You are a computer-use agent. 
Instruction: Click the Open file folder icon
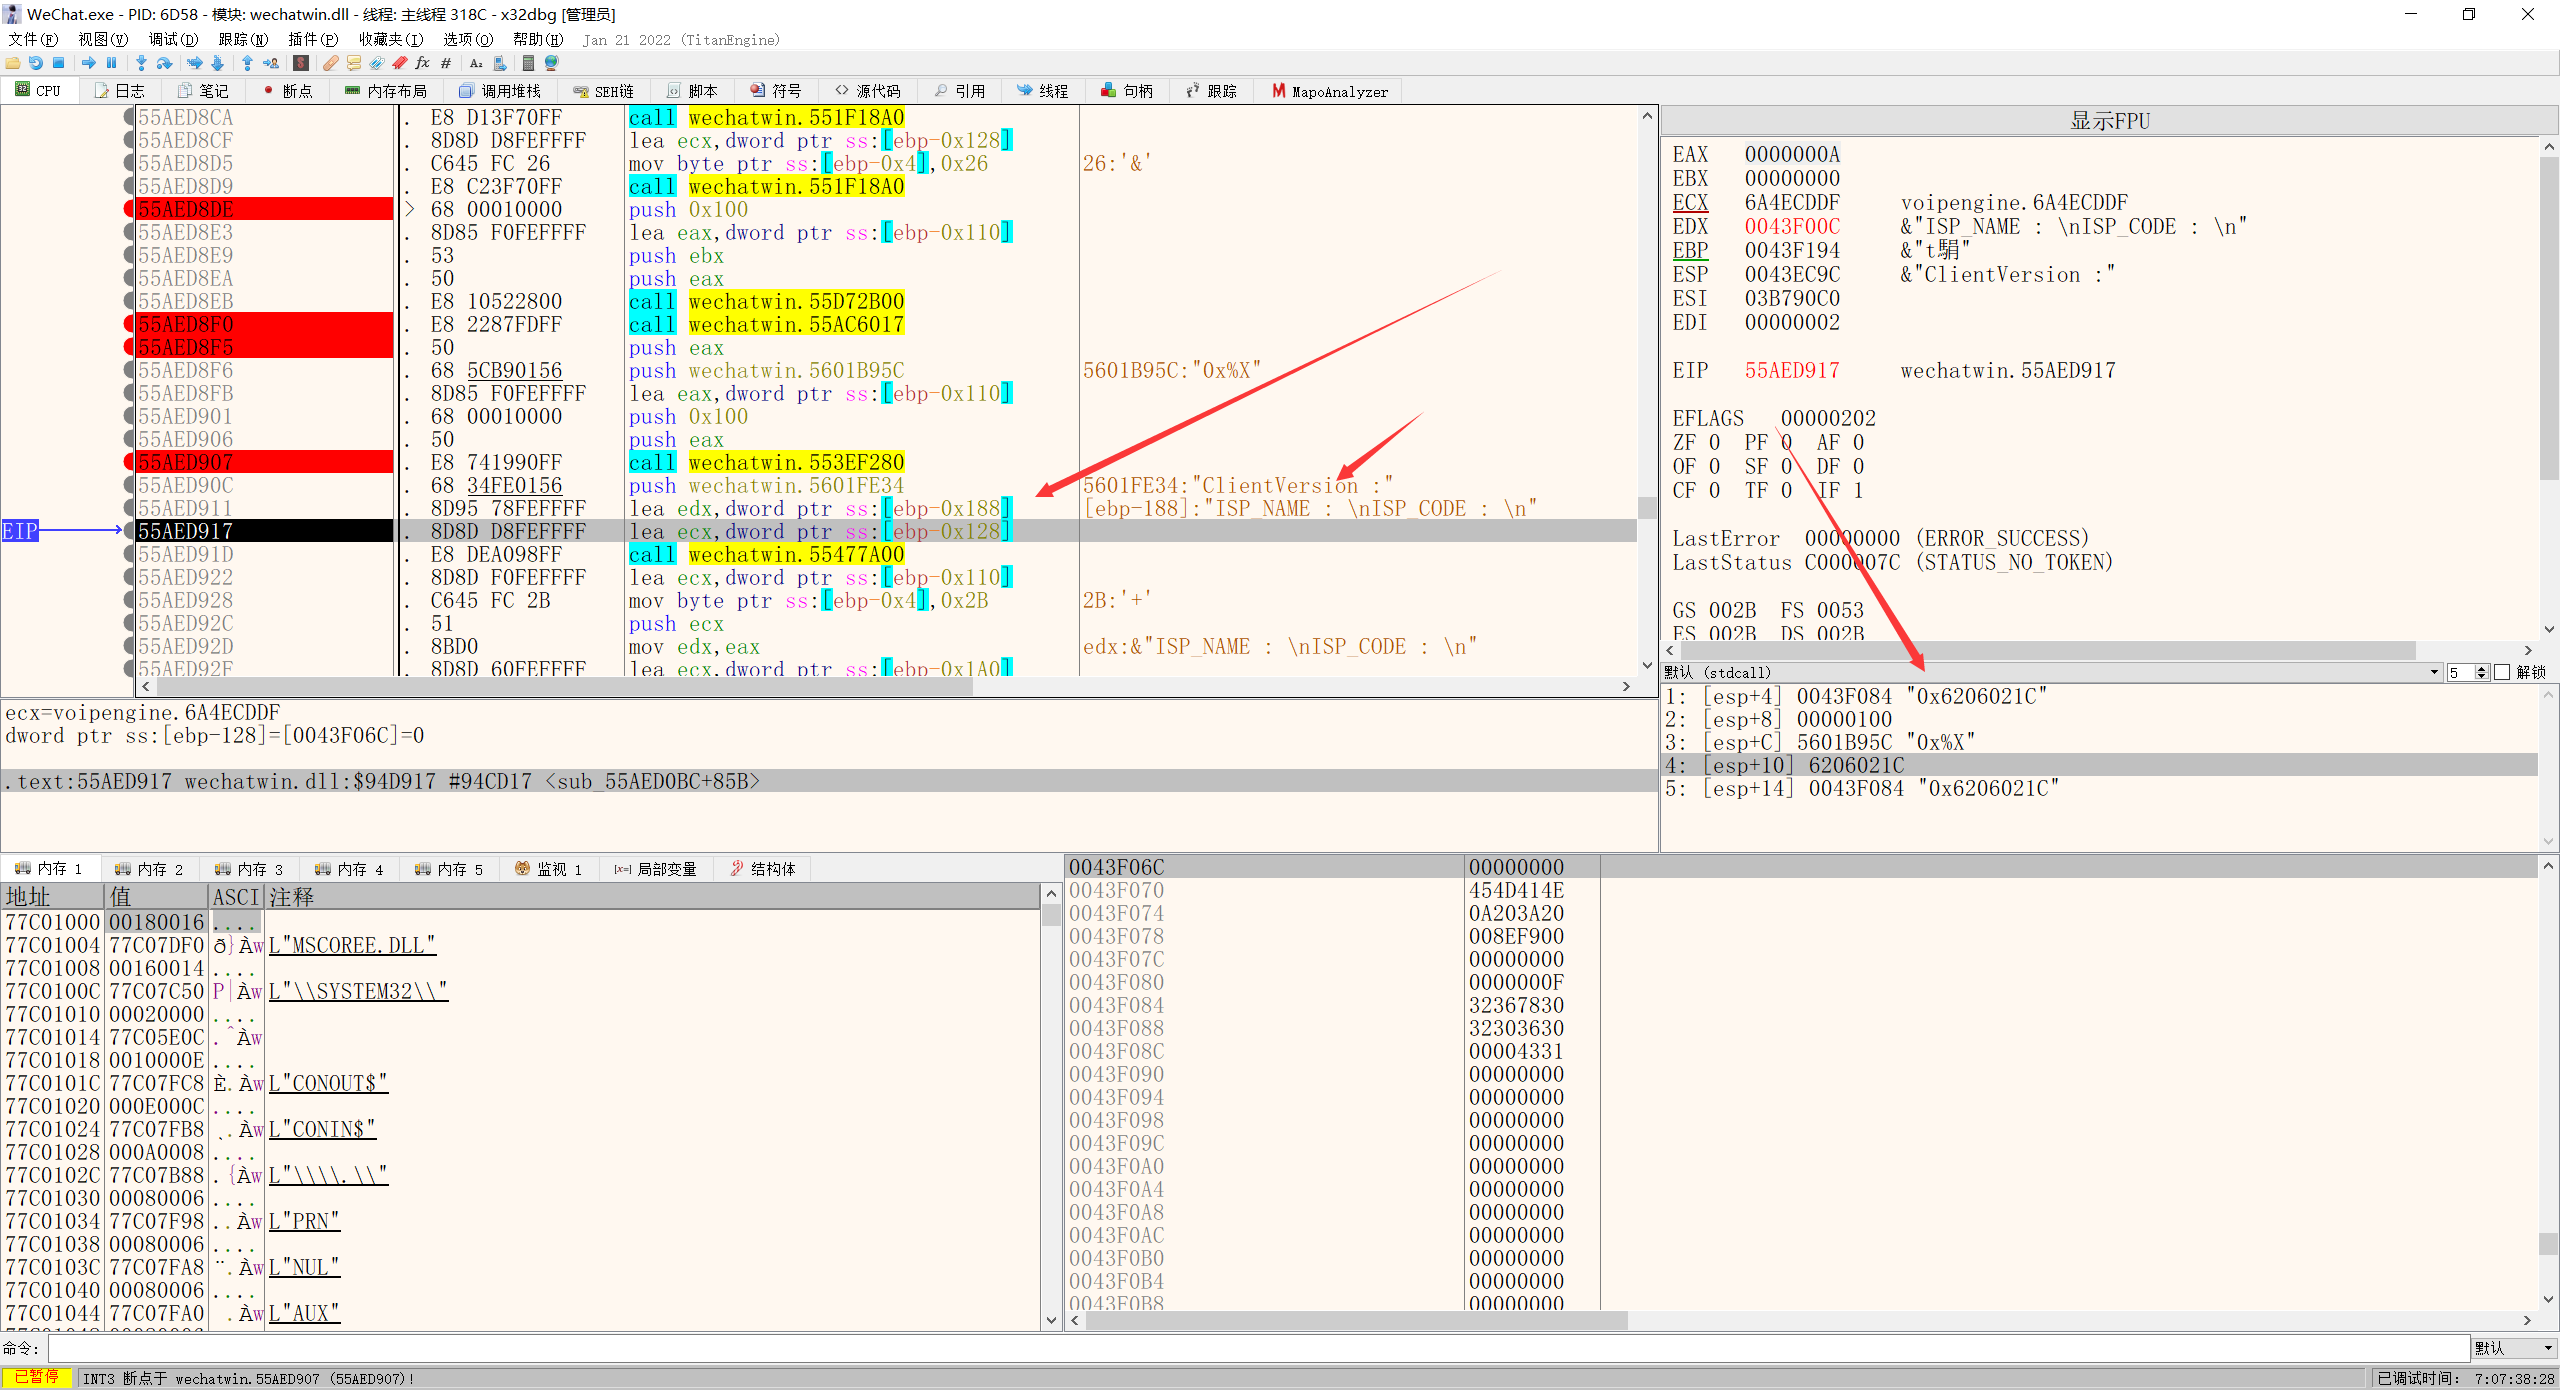pos(13,63)
